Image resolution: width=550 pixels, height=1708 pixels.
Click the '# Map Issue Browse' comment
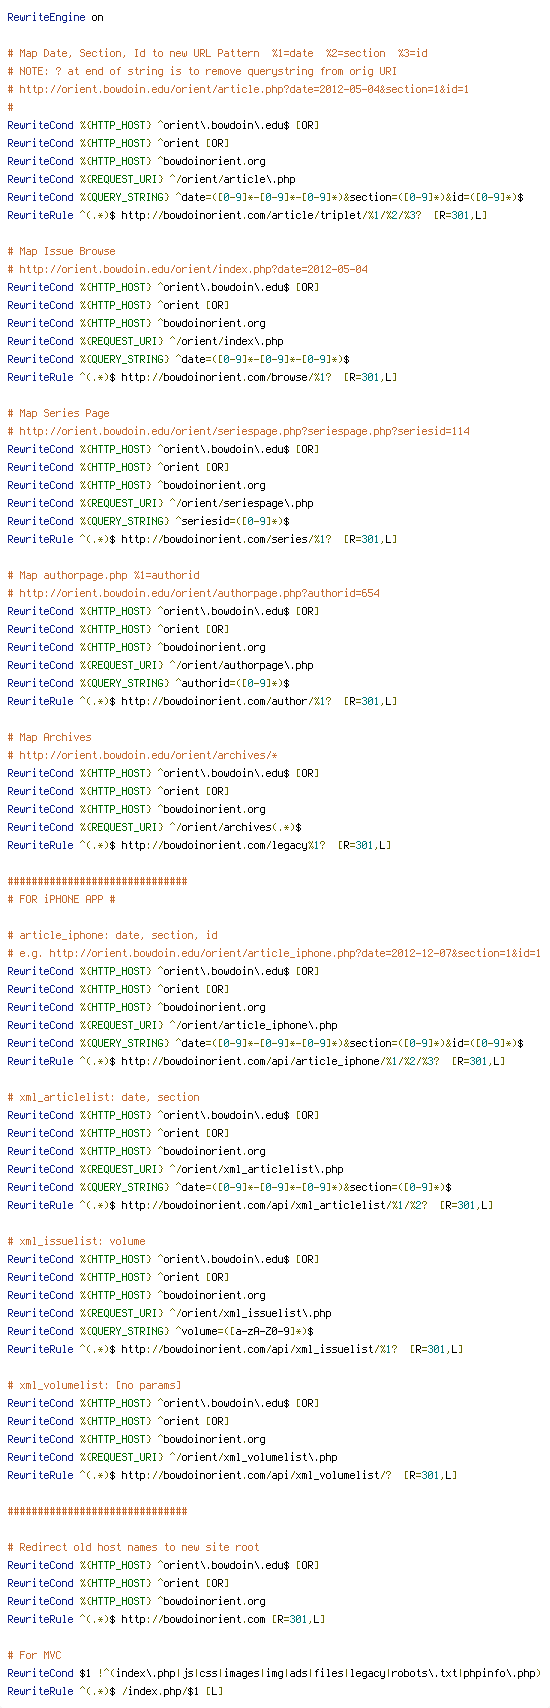click(61, 251)
